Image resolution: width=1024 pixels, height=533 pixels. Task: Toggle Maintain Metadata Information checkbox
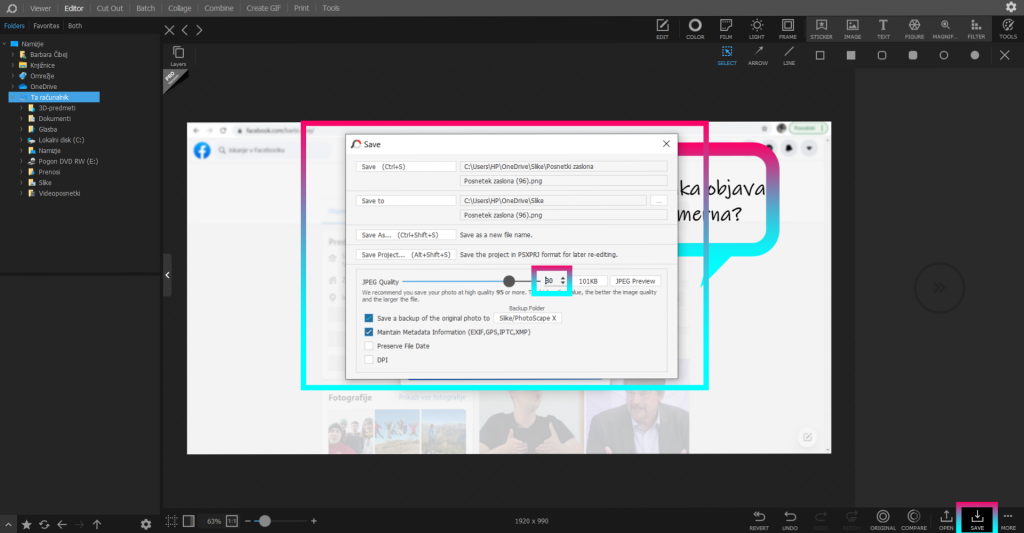point(369,332)
